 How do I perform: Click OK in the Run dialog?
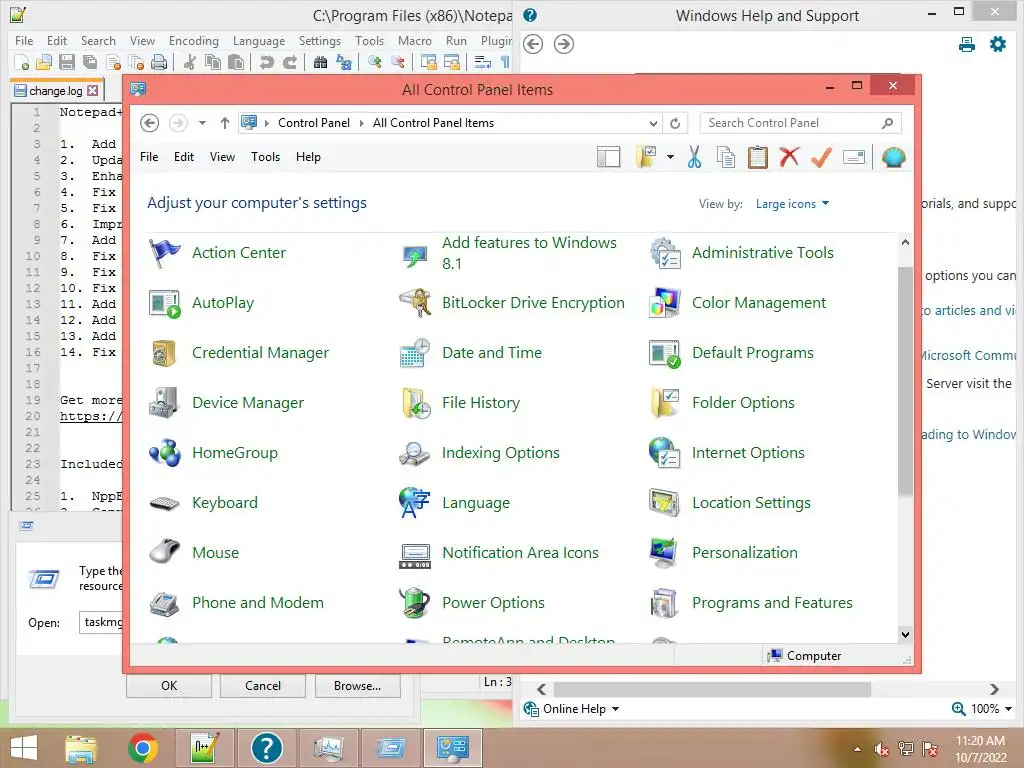tap(168, 686)
